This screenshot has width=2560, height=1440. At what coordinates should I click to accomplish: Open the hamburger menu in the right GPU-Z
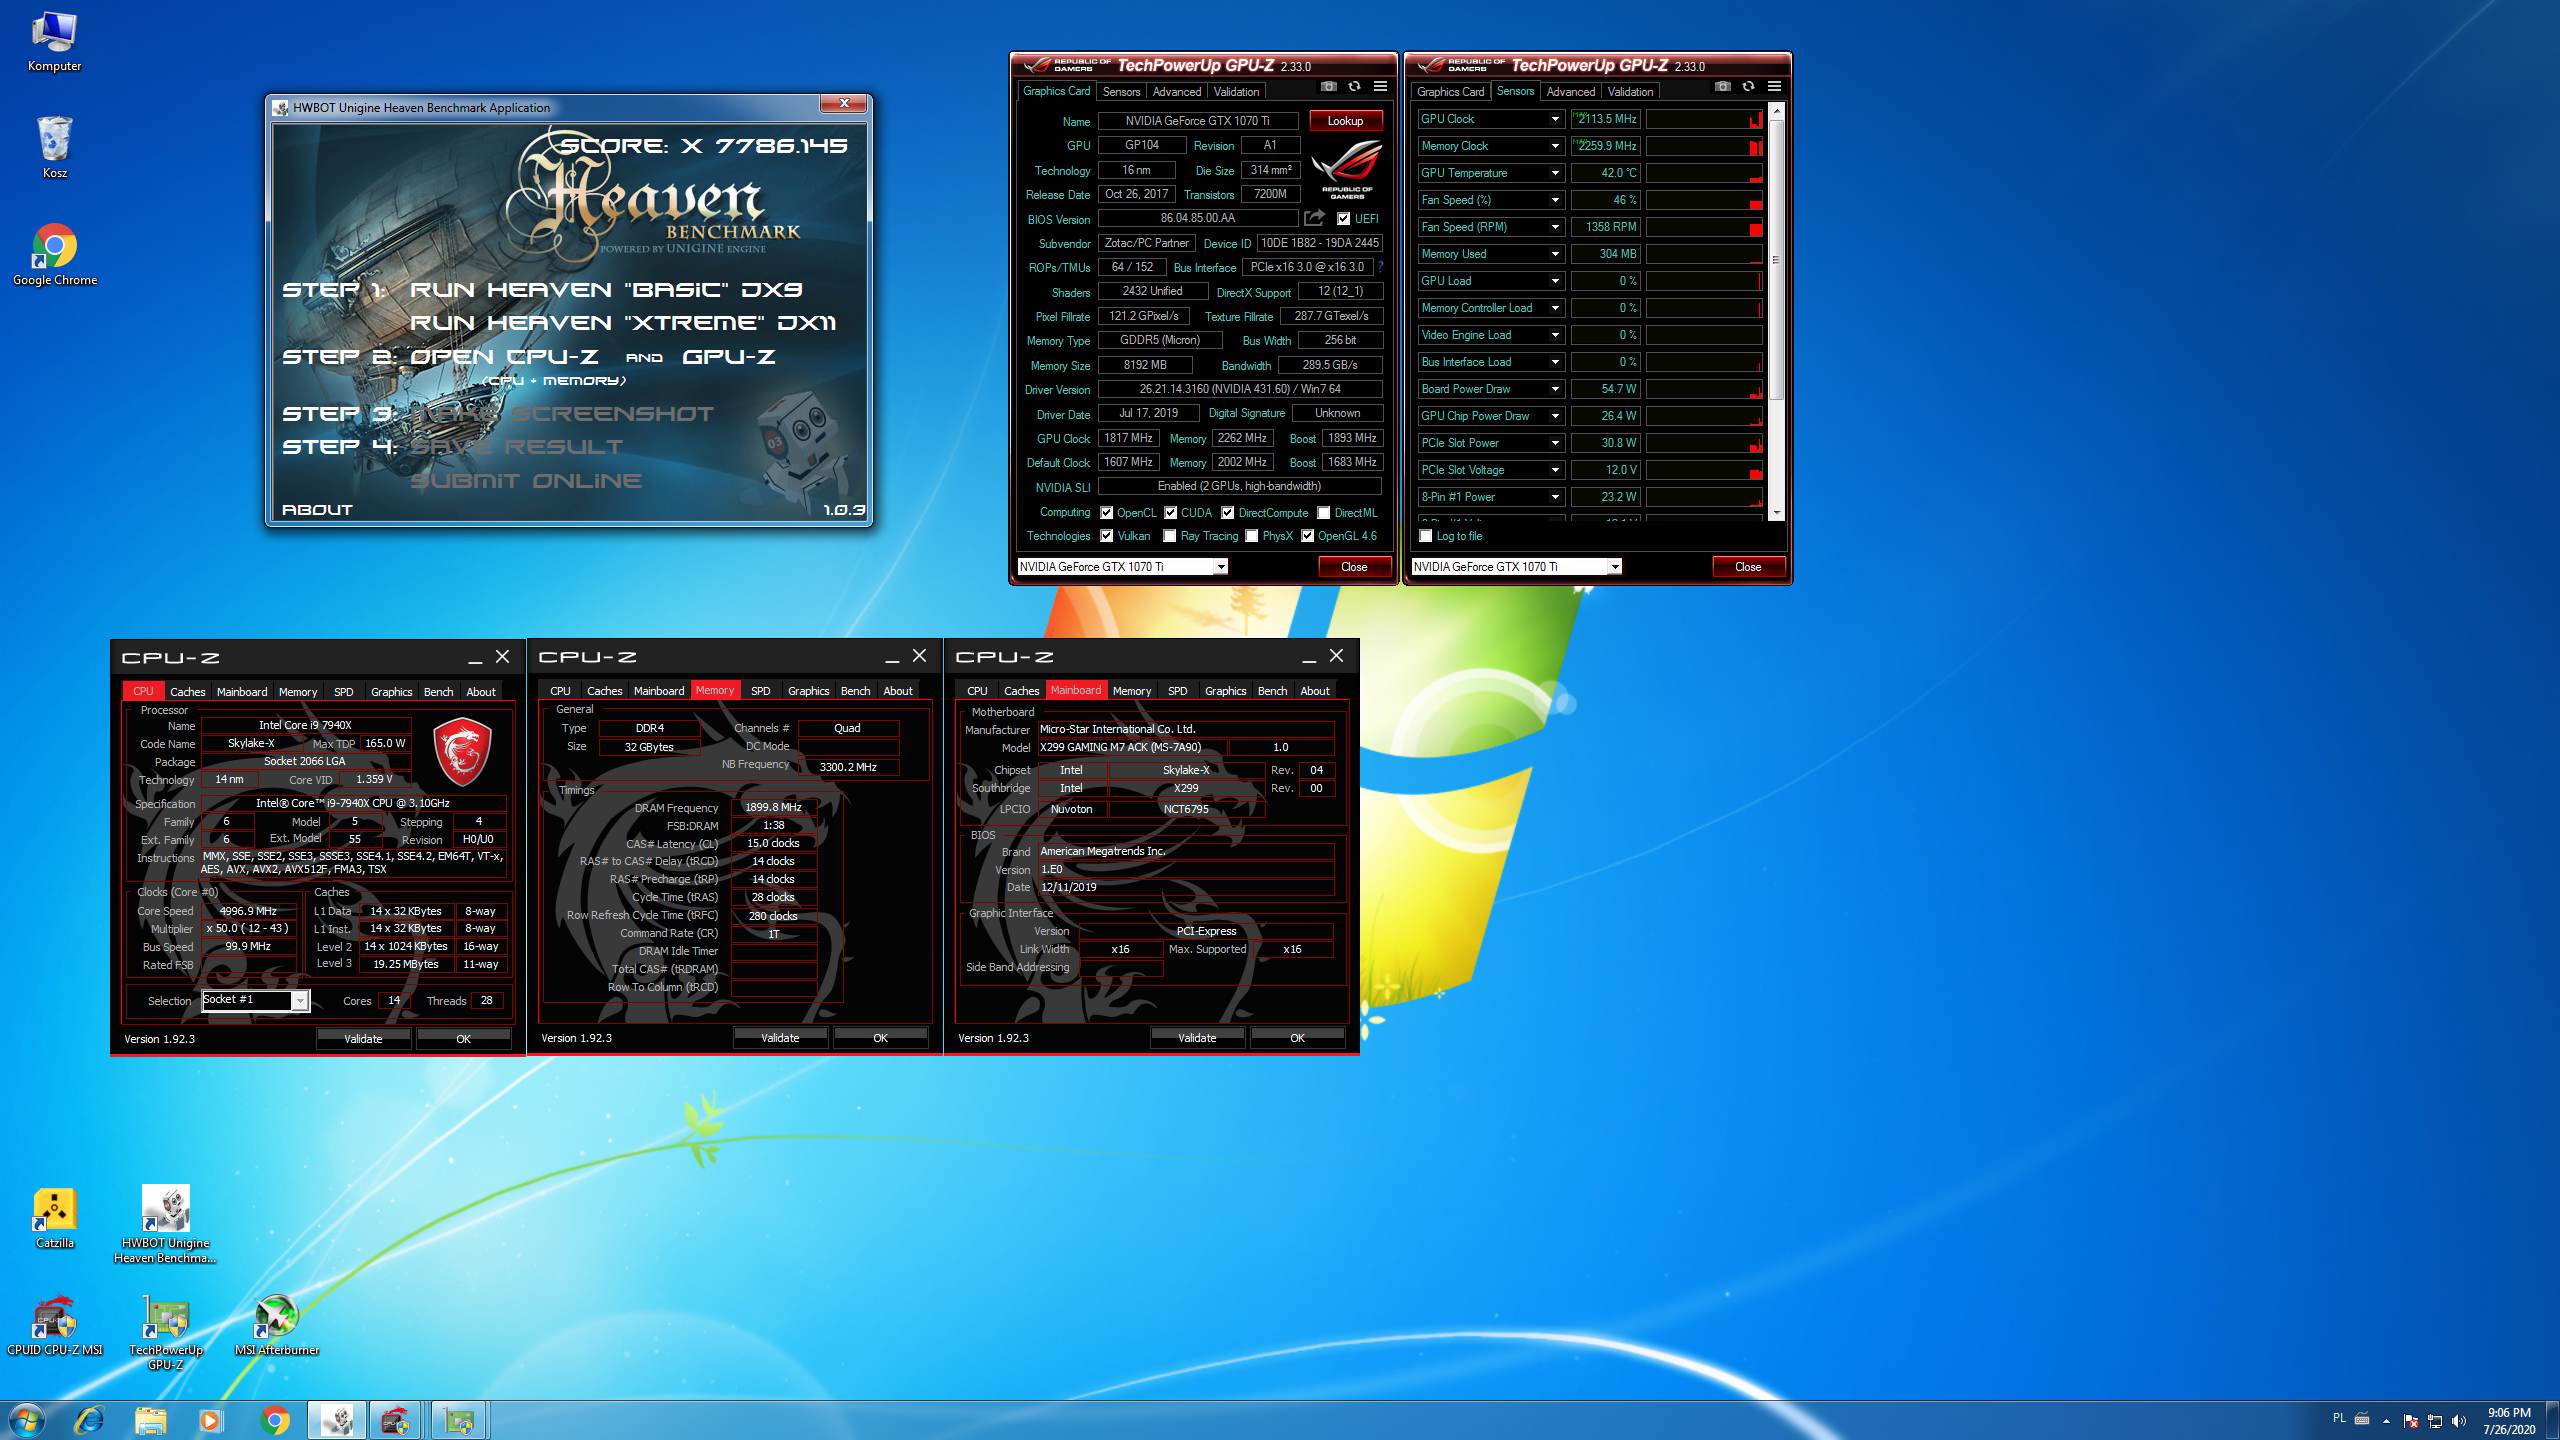[1774, 87]
